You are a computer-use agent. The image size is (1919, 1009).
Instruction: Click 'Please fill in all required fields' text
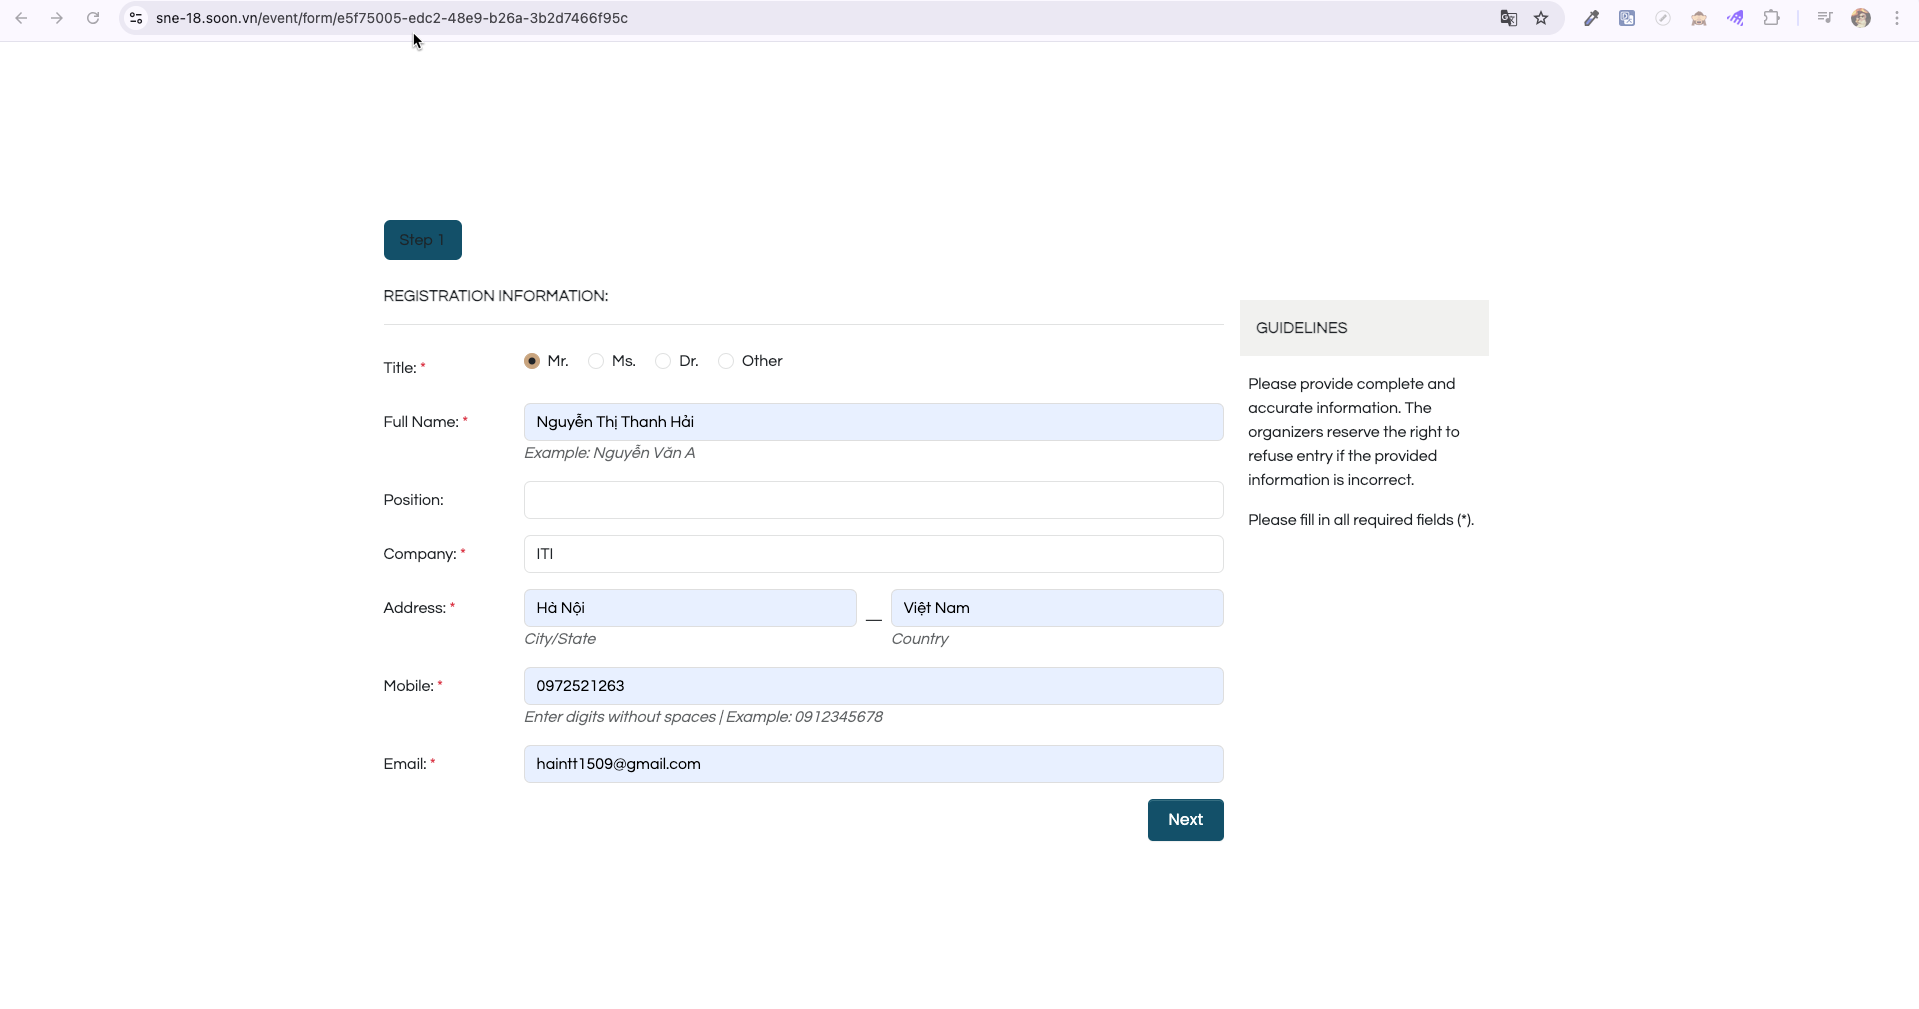(1361, 520)
